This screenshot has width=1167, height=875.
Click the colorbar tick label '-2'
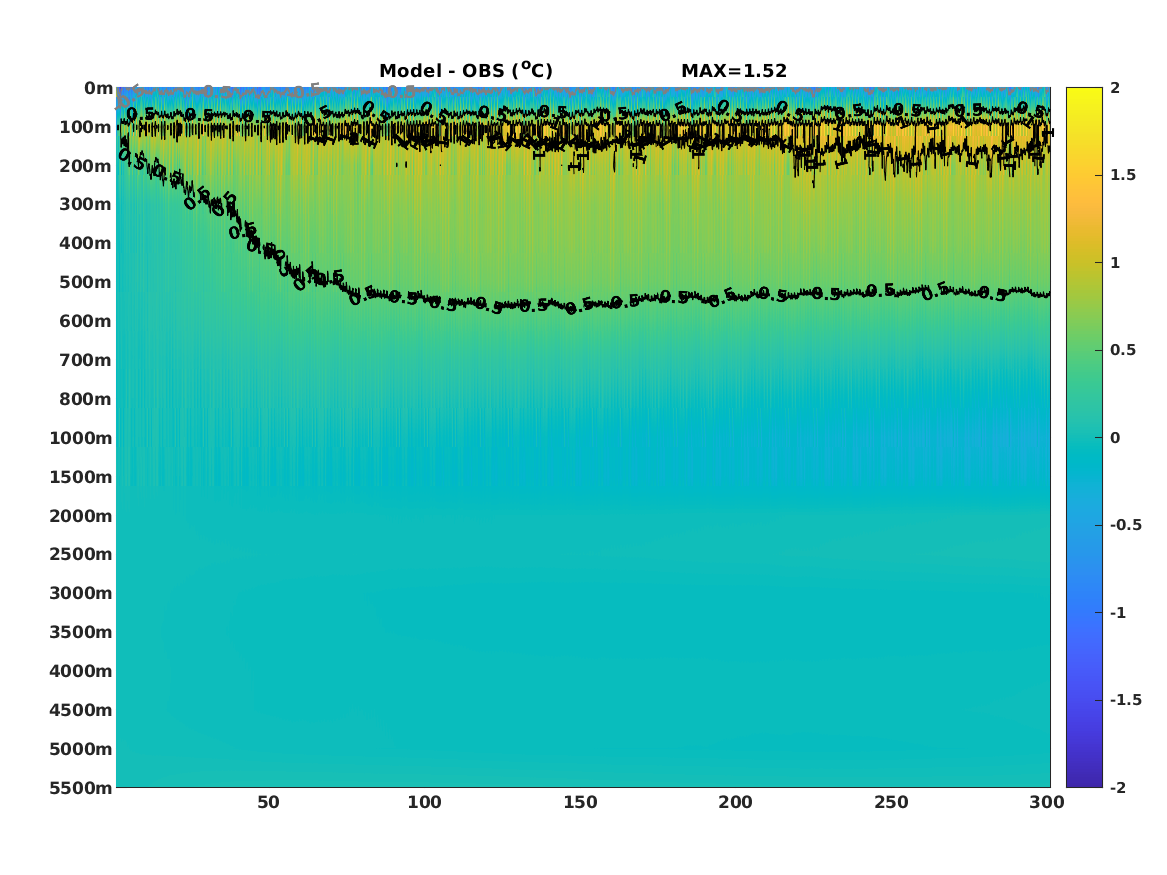pos(1118,787)
